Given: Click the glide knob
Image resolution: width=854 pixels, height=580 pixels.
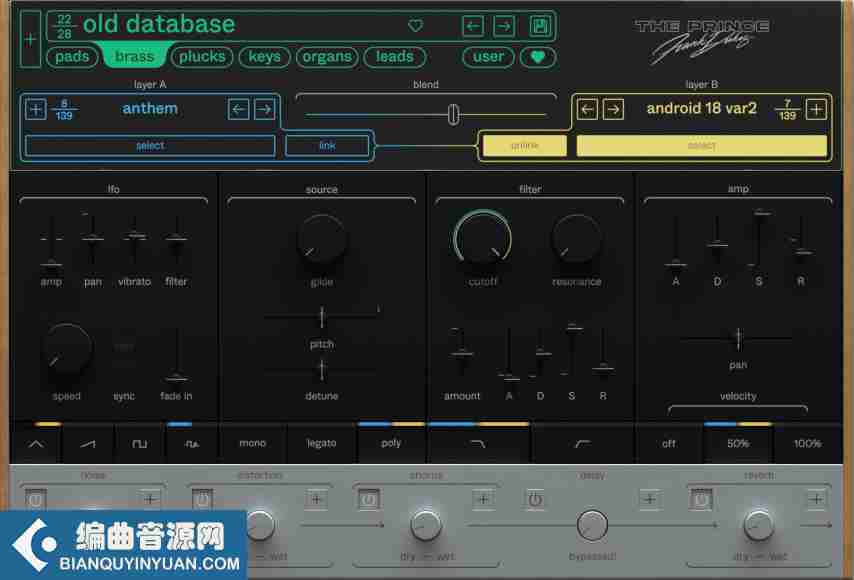Looking at the screenshot, I should pyautogui.click(x=322, y=239).
